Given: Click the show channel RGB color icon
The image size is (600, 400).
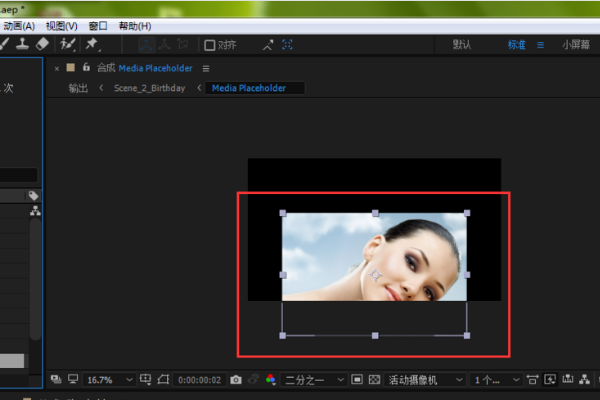Looking at the screenshot, I should 272,380.
